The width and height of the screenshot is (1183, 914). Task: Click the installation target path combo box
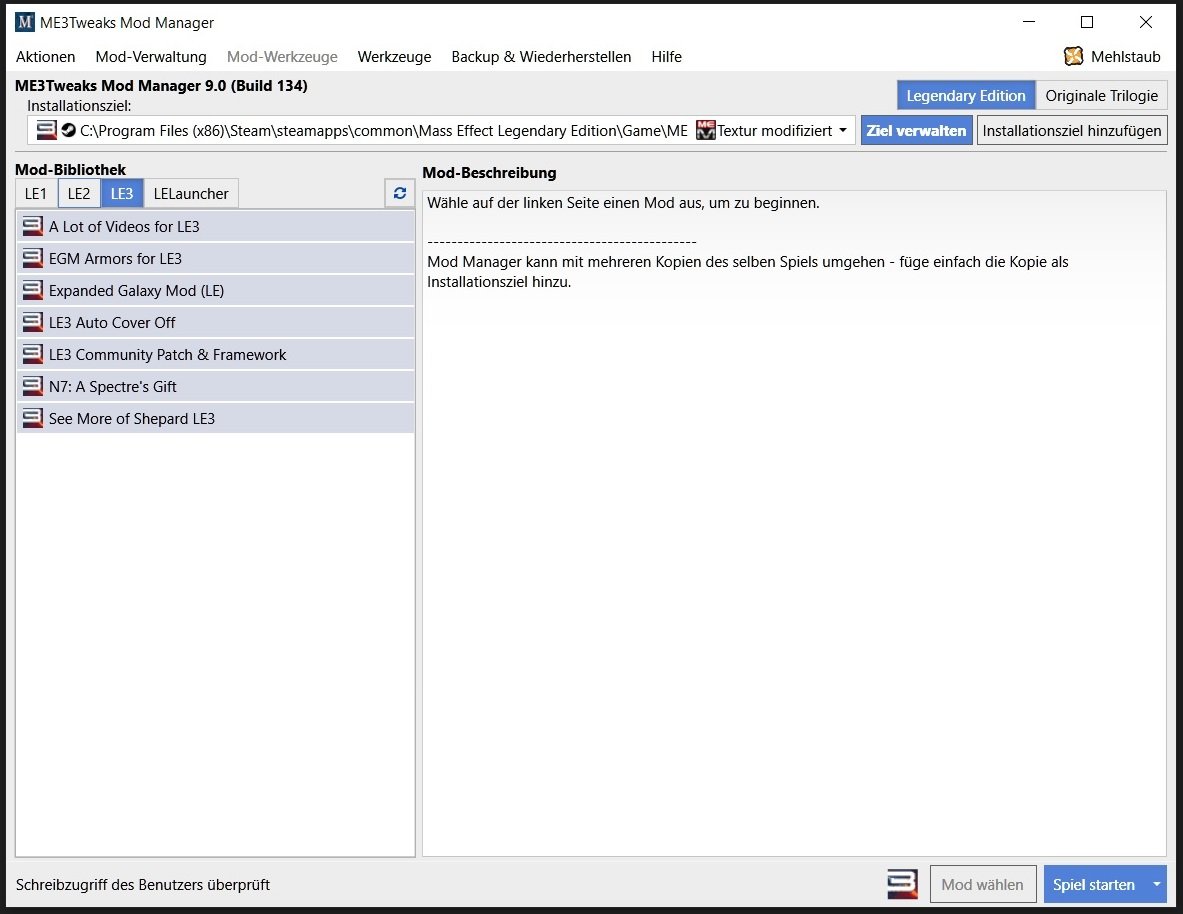tap(441, 131)
